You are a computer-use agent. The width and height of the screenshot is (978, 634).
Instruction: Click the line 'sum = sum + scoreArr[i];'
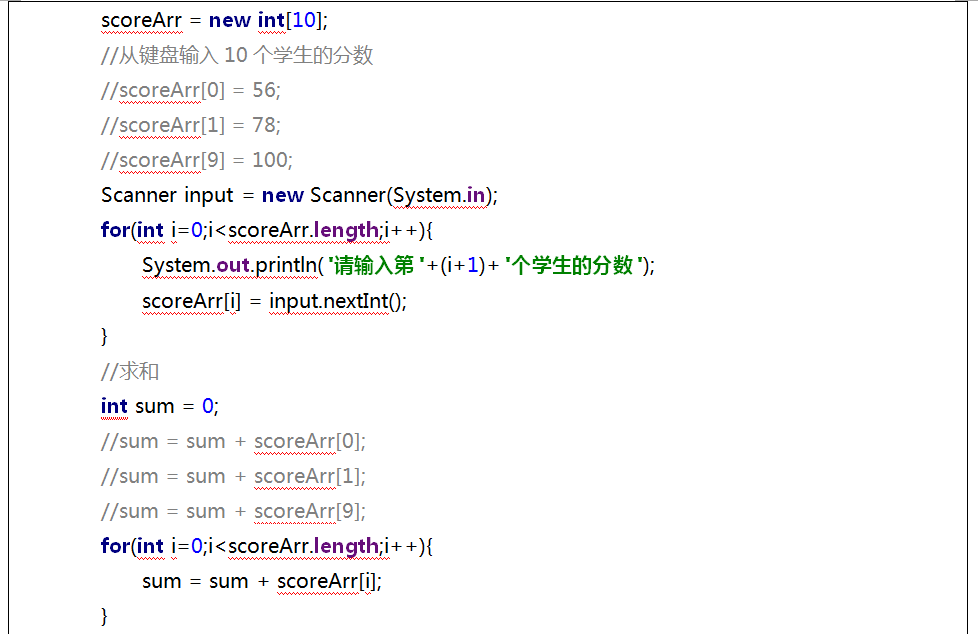(x=262, y=582)
